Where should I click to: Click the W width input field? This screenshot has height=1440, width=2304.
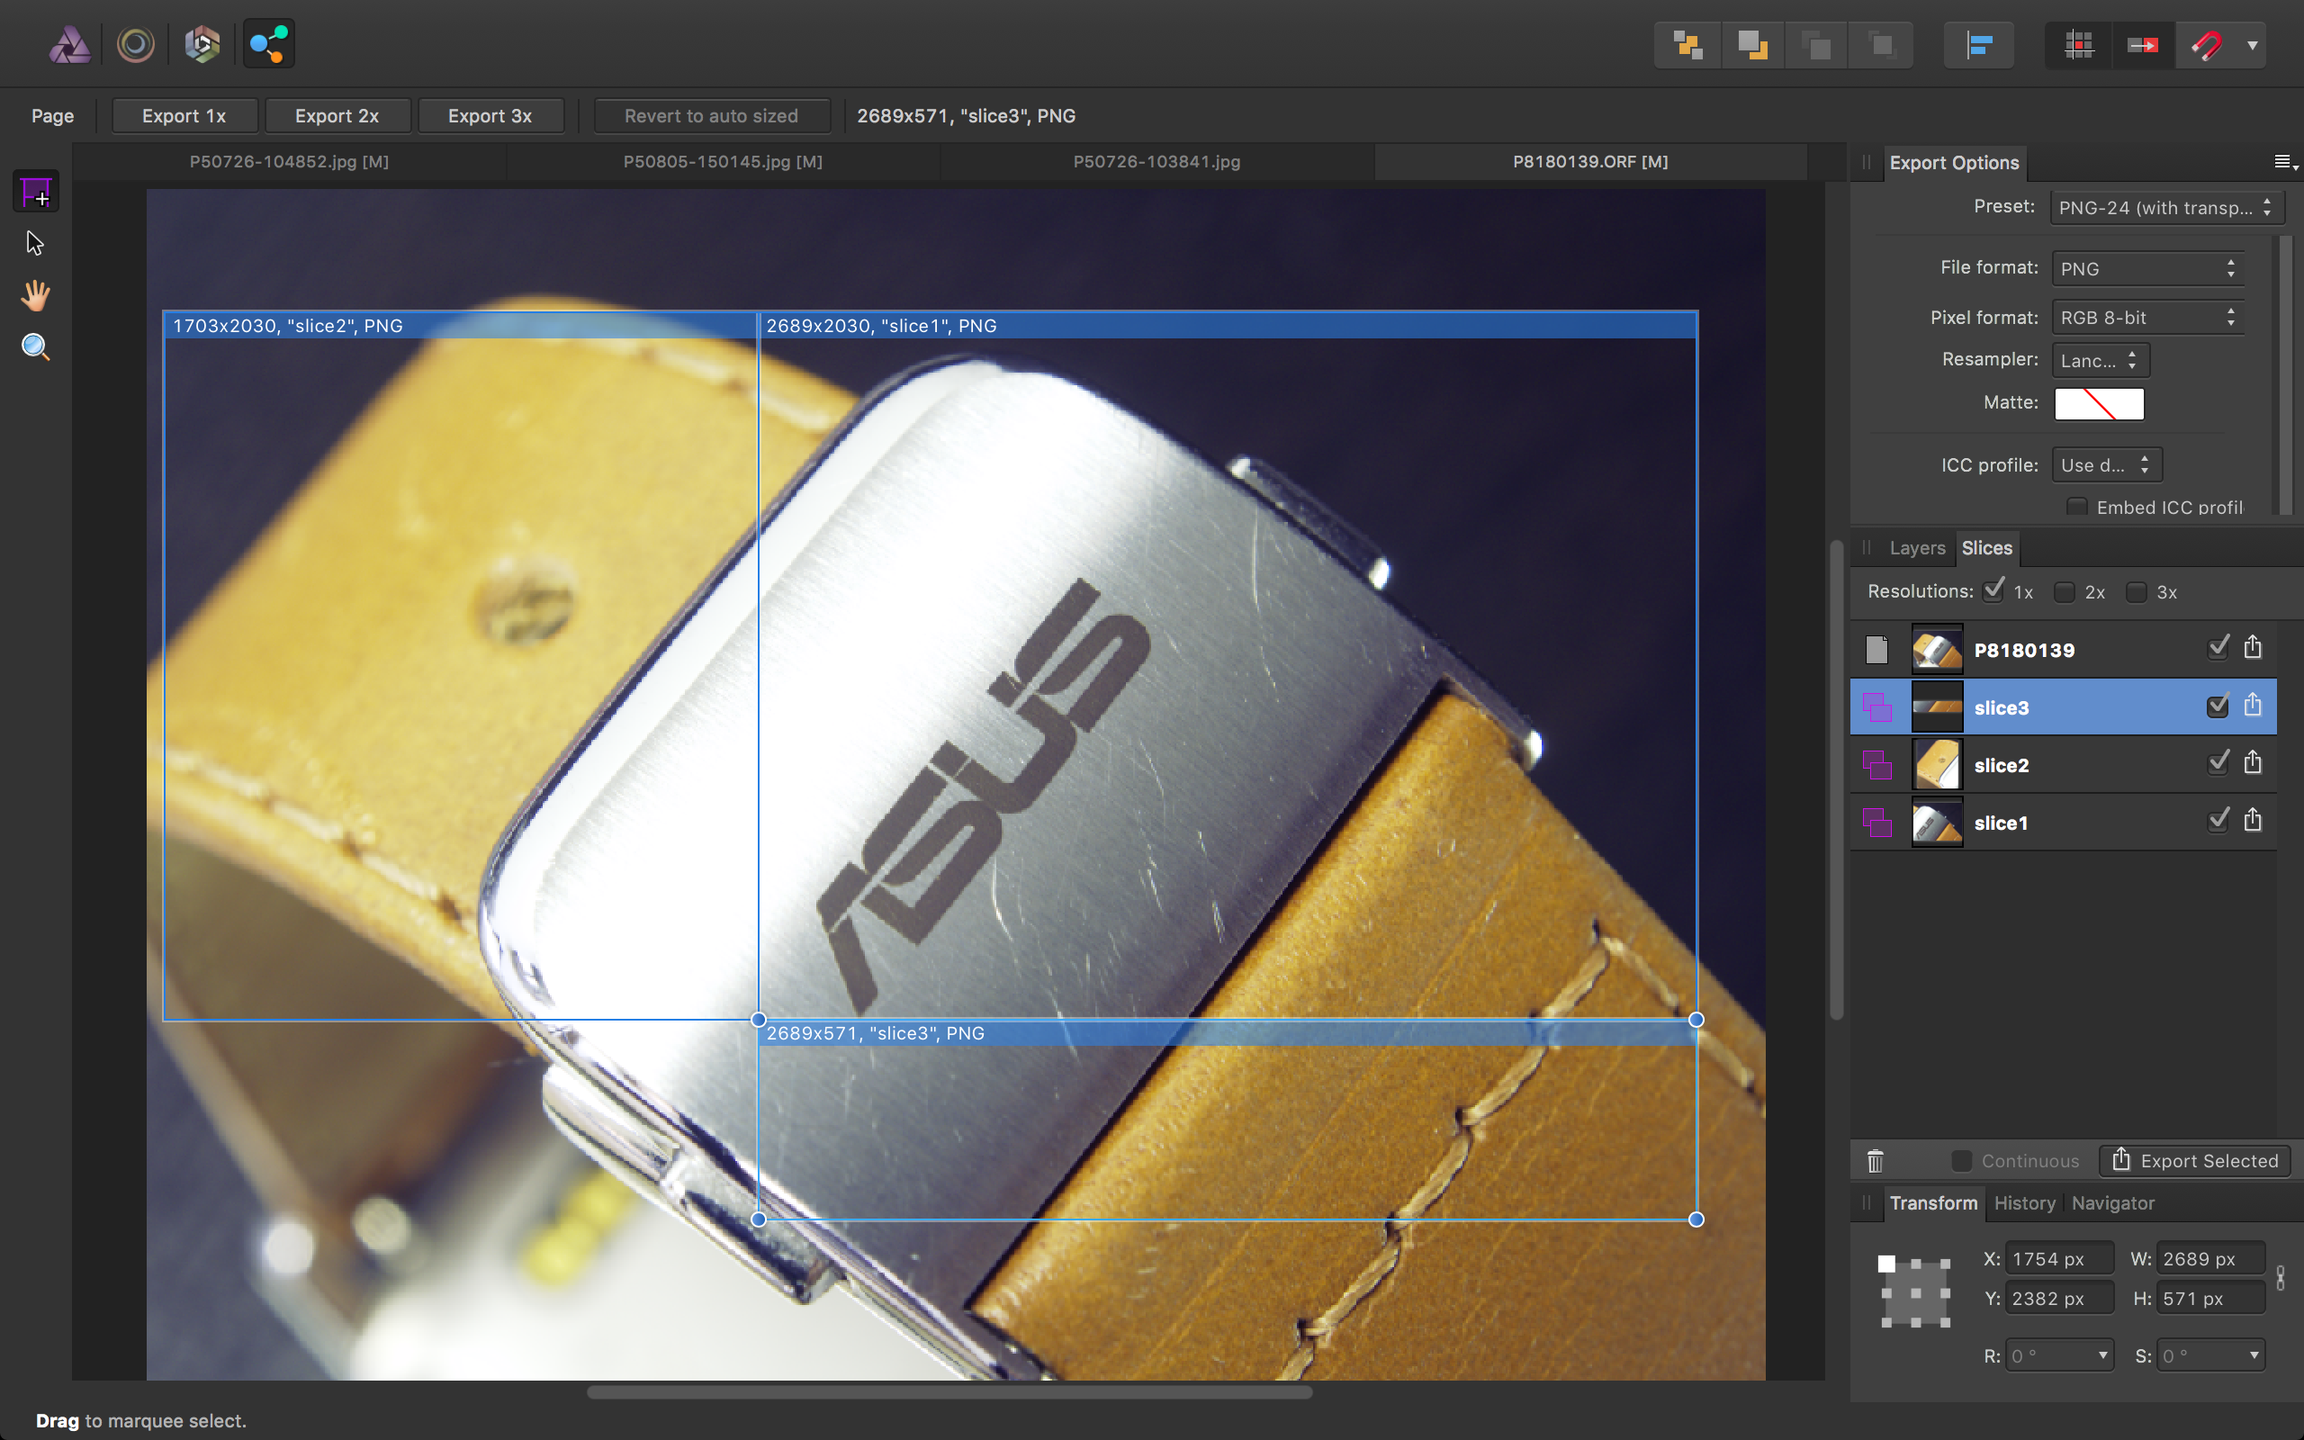point(2211,1259)
